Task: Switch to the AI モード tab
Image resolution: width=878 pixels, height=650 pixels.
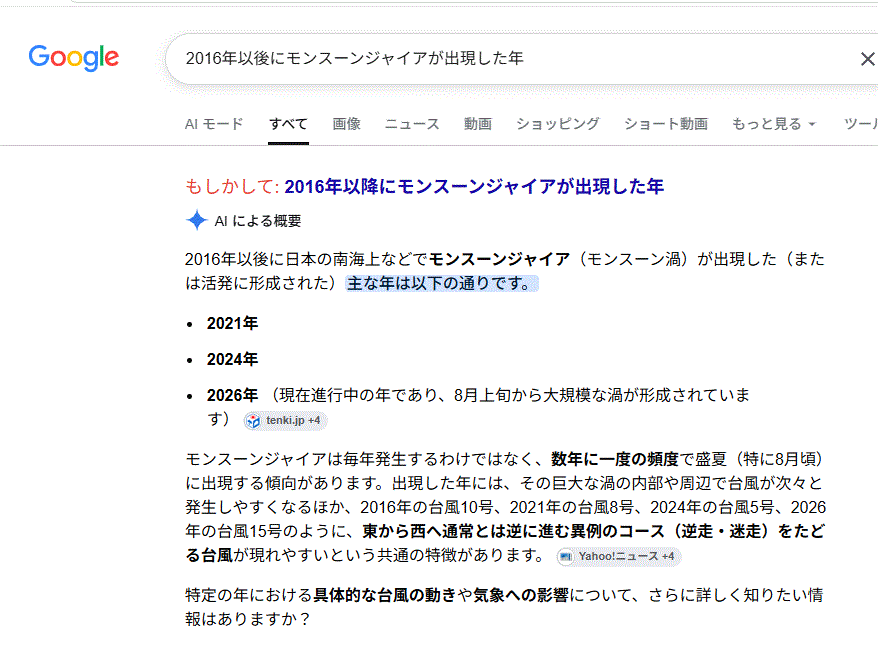Action: 214,124
